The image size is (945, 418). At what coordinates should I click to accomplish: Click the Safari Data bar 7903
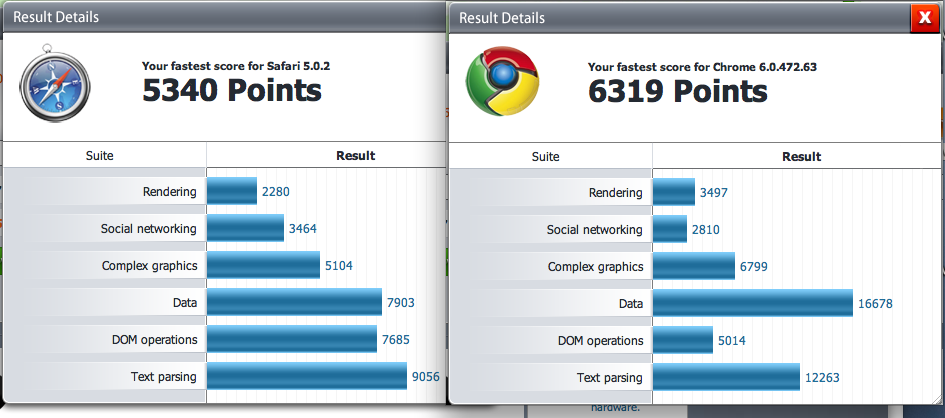tap(295, 302)
